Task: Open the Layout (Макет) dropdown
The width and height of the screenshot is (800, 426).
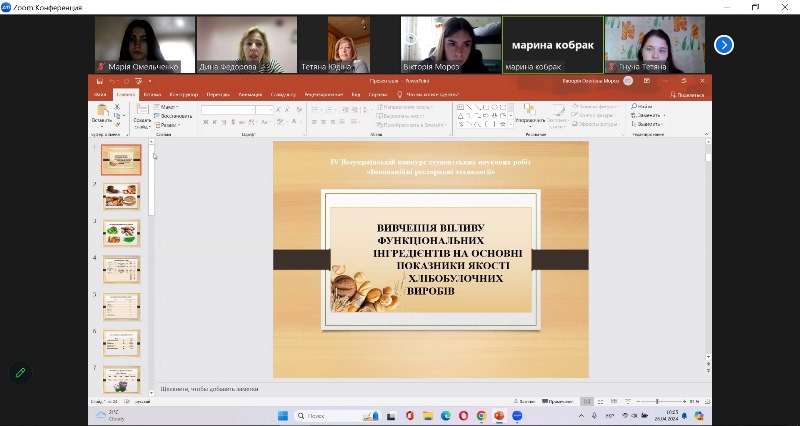Action: (x=168, y=105)
